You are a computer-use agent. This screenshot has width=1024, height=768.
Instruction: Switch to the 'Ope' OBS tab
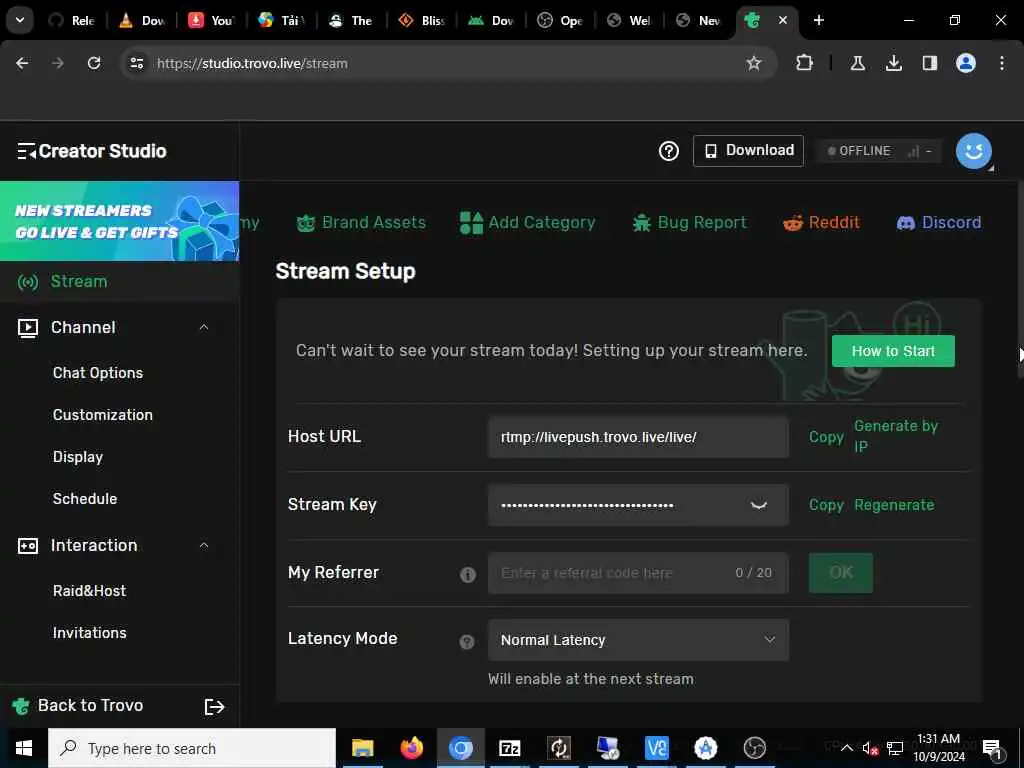coord(561,20)
